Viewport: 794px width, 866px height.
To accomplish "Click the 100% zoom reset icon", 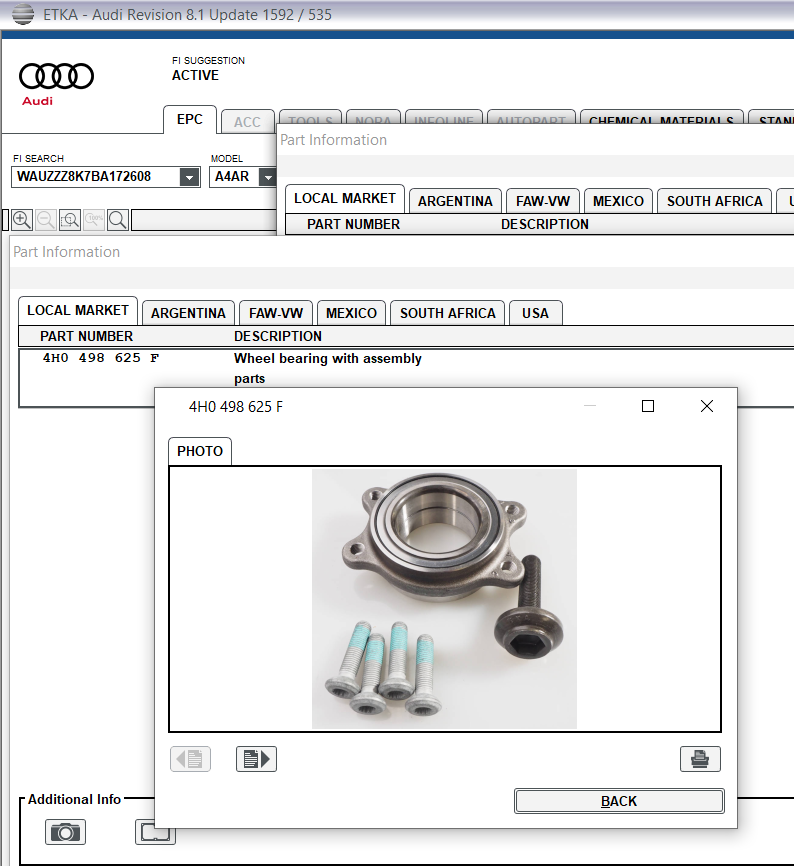I will (x=94, y=220).
